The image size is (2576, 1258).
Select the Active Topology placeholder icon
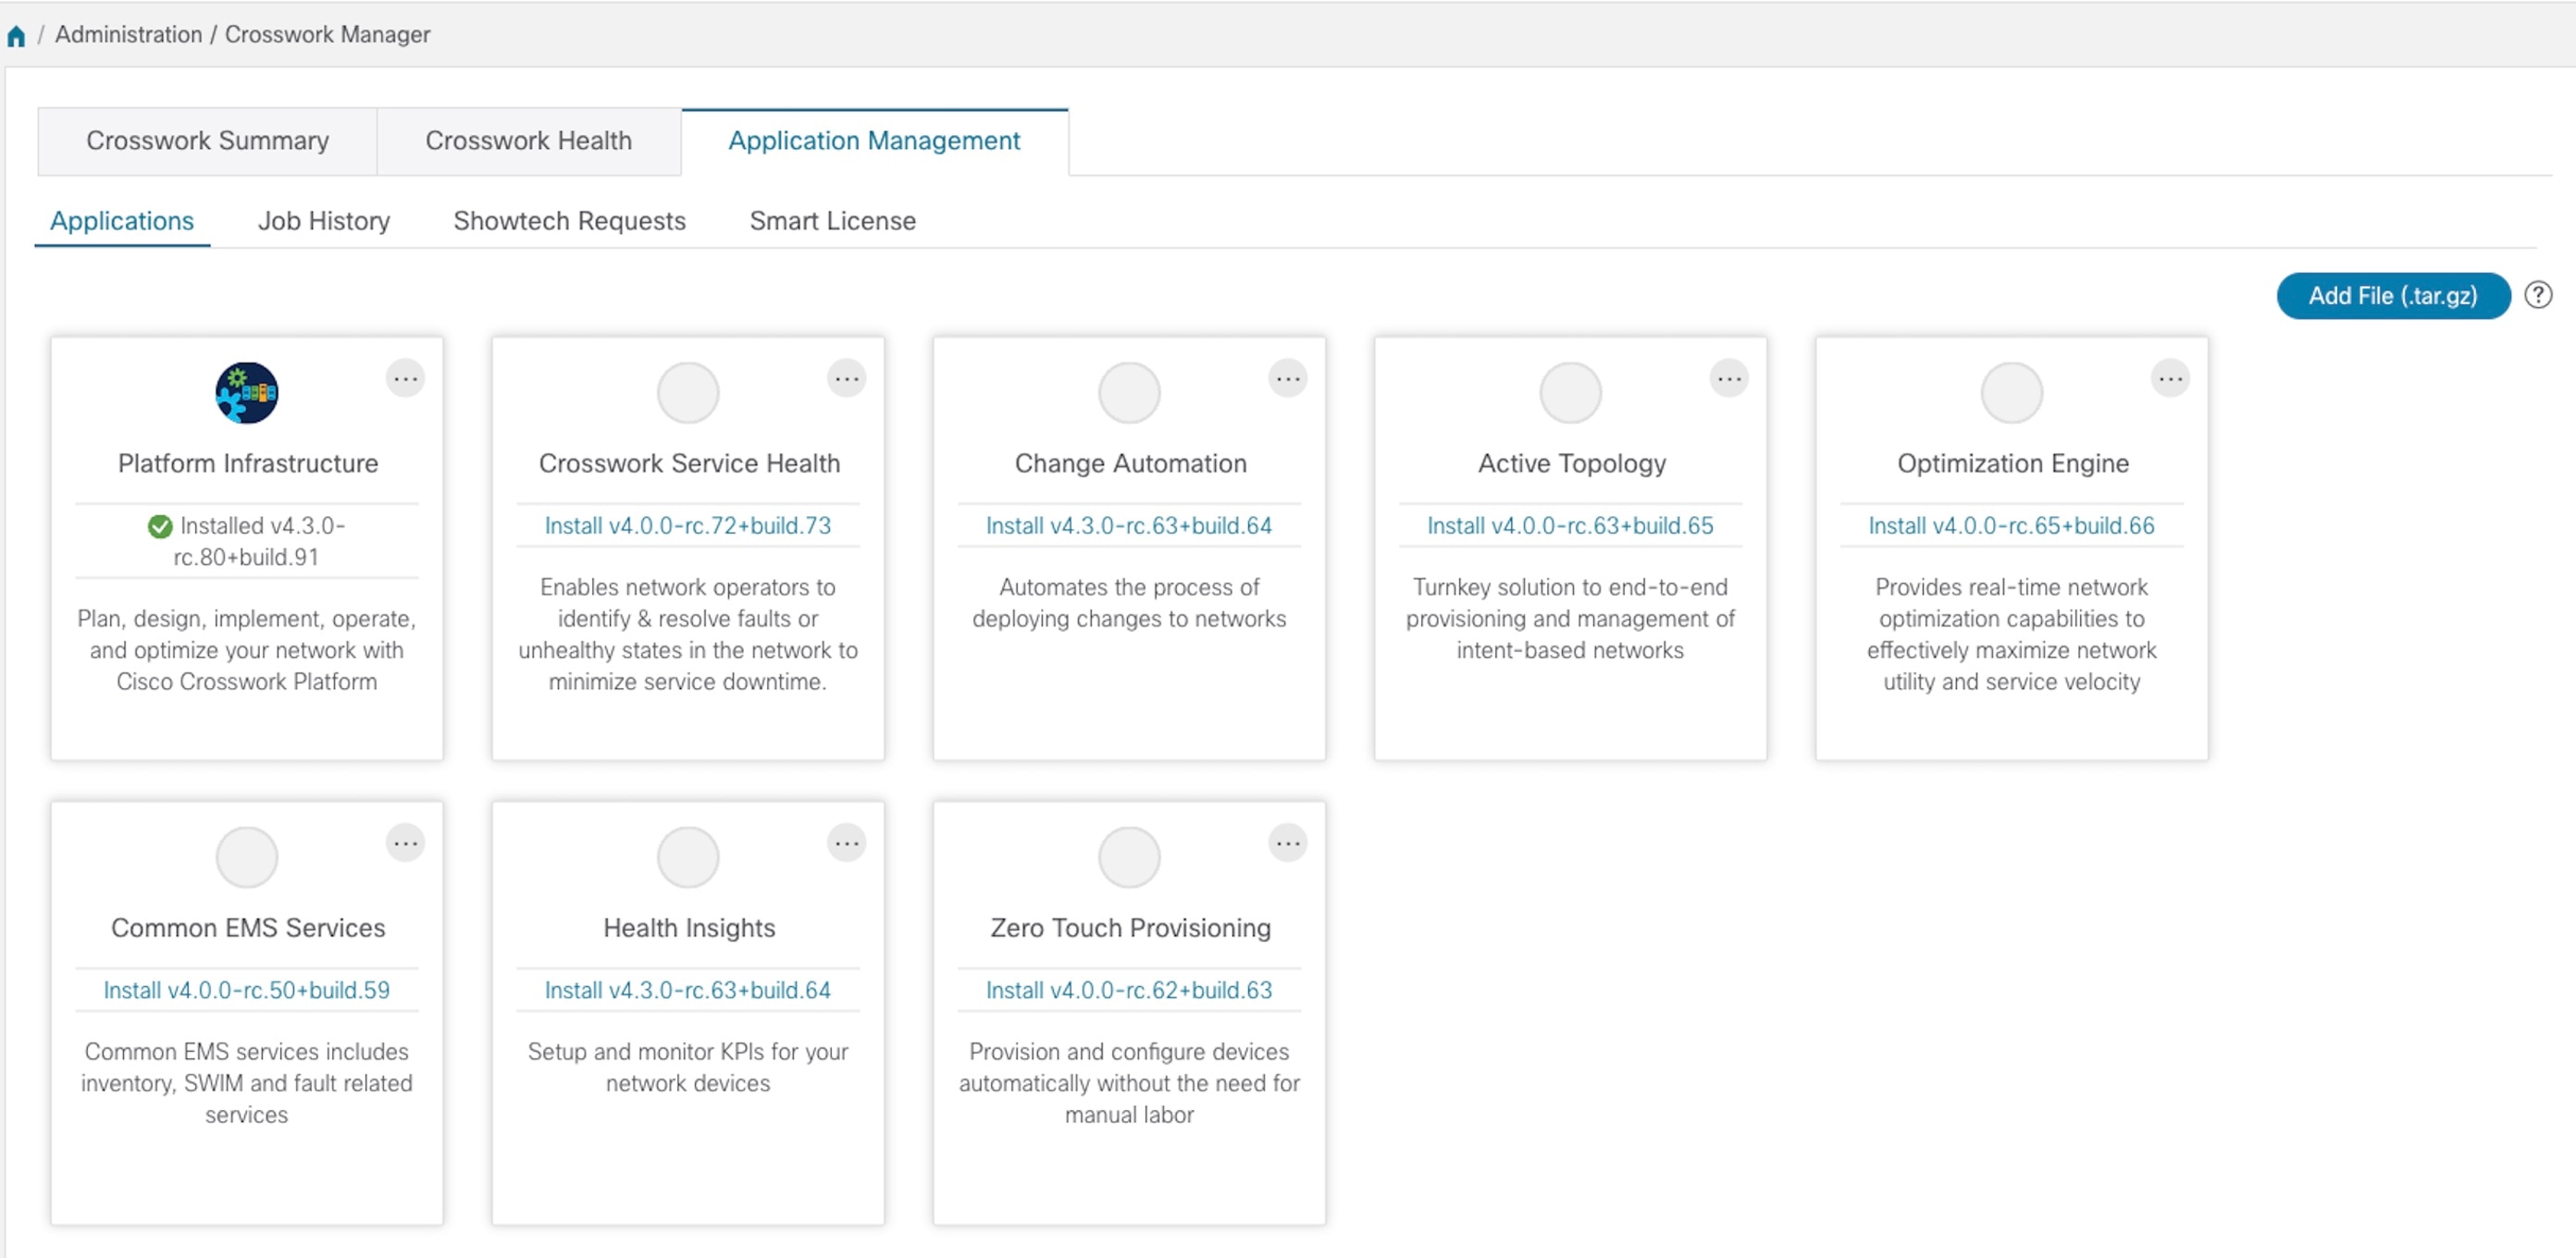1570,392
